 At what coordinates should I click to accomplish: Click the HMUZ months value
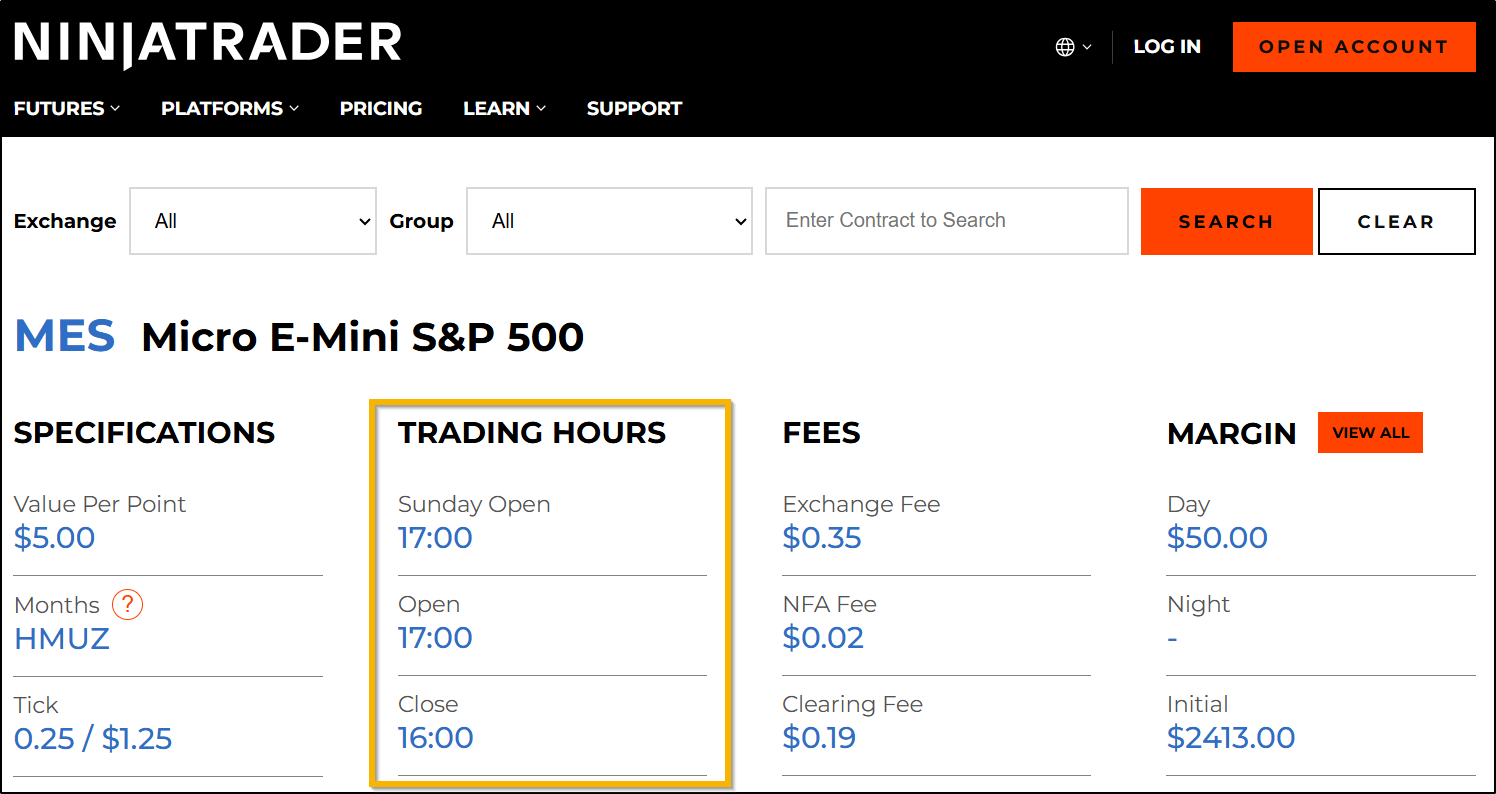[x=62, y=639]
